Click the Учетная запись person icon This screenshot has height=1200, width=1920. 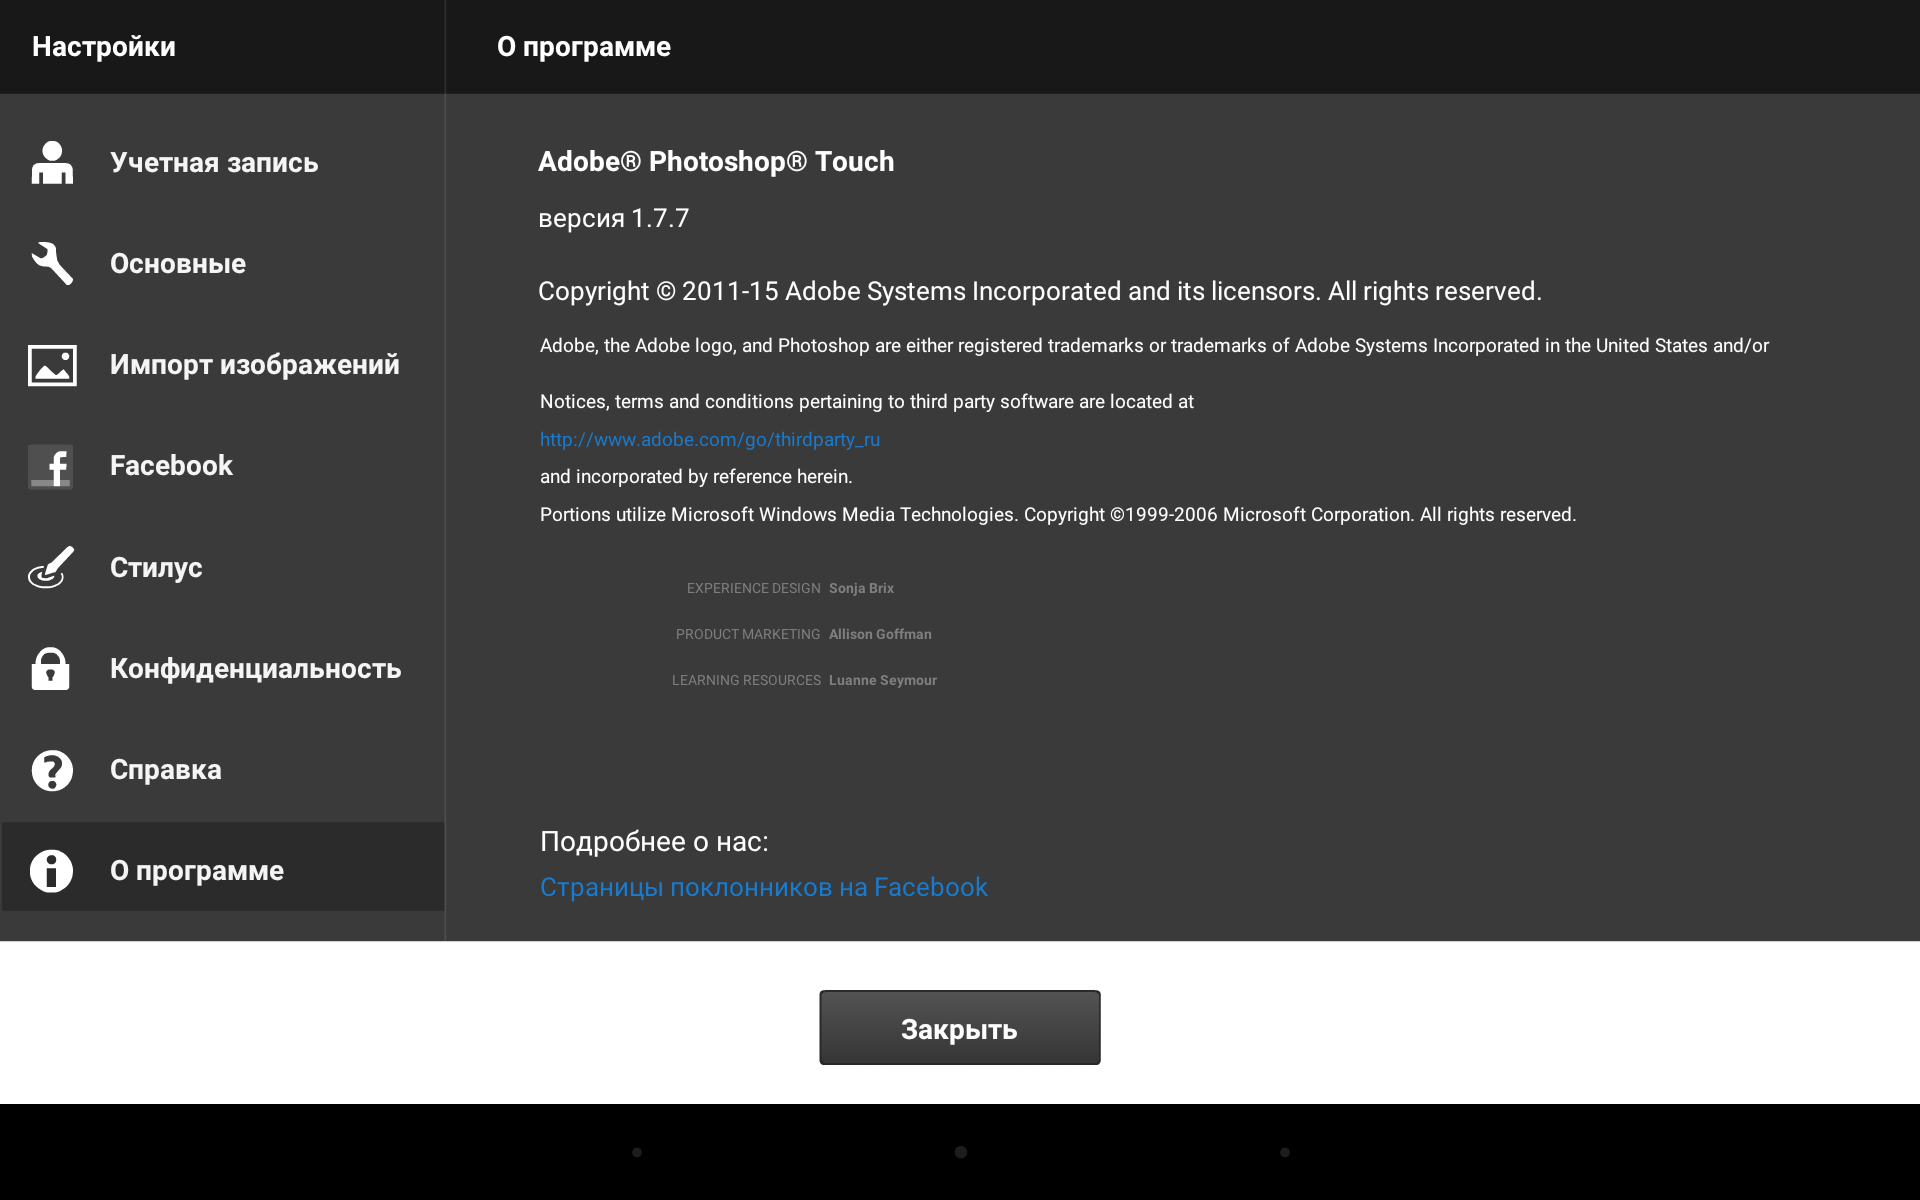[52, 163]
